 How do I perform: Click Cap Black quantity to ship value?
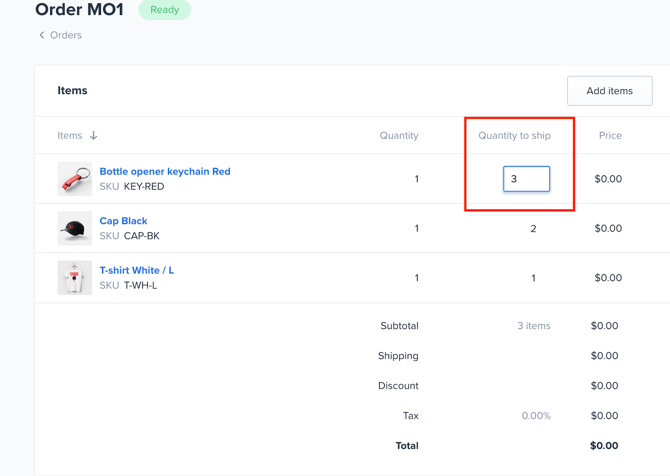pos(533,229)
